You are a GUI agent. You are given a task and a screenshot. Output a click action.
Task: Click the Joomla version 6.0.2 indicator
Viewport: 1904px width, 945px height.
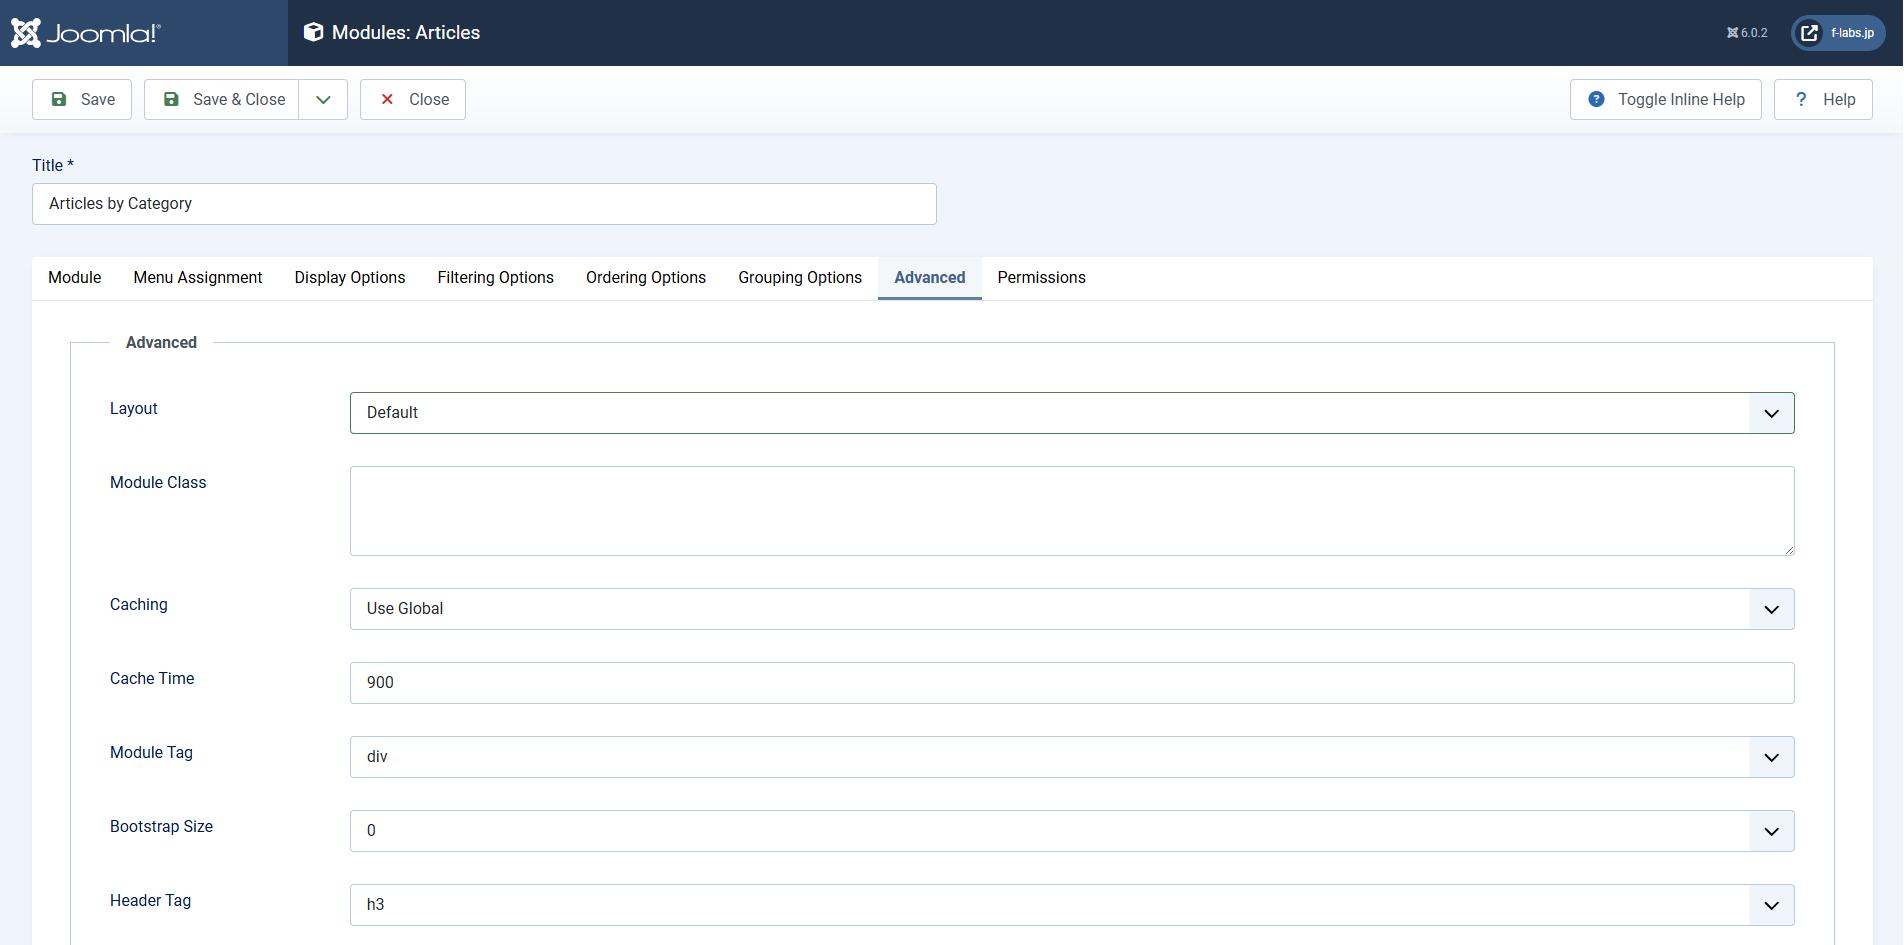tap(1746, 33)
